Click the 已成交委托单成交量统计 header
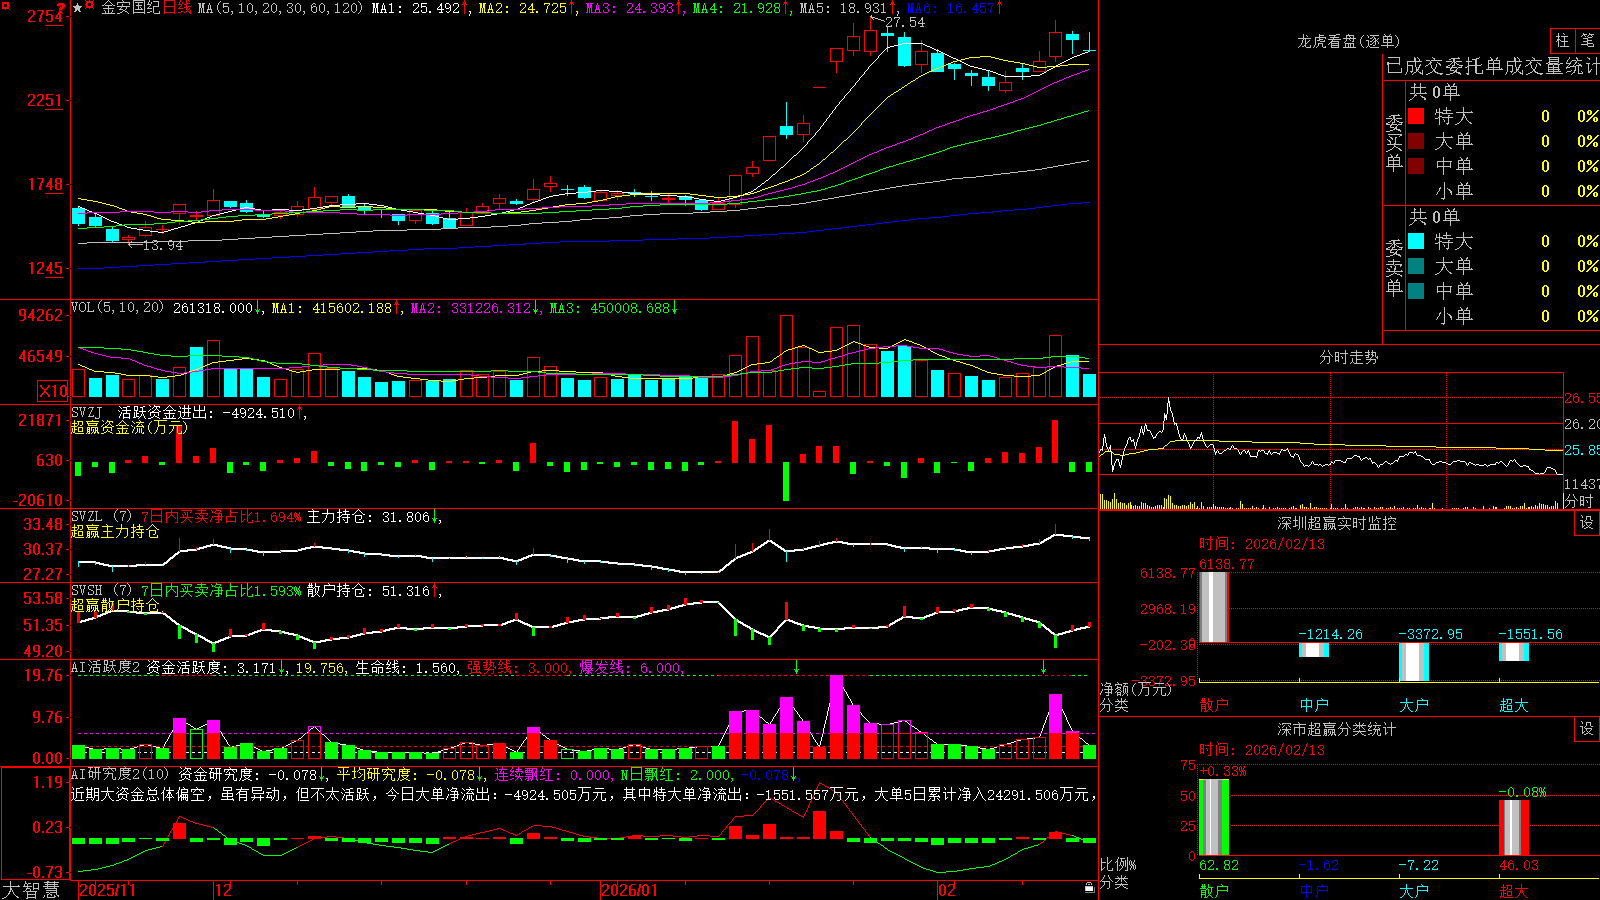Screen dimensions: 1600x900 pyautogui.click(x=1492, y=66)
